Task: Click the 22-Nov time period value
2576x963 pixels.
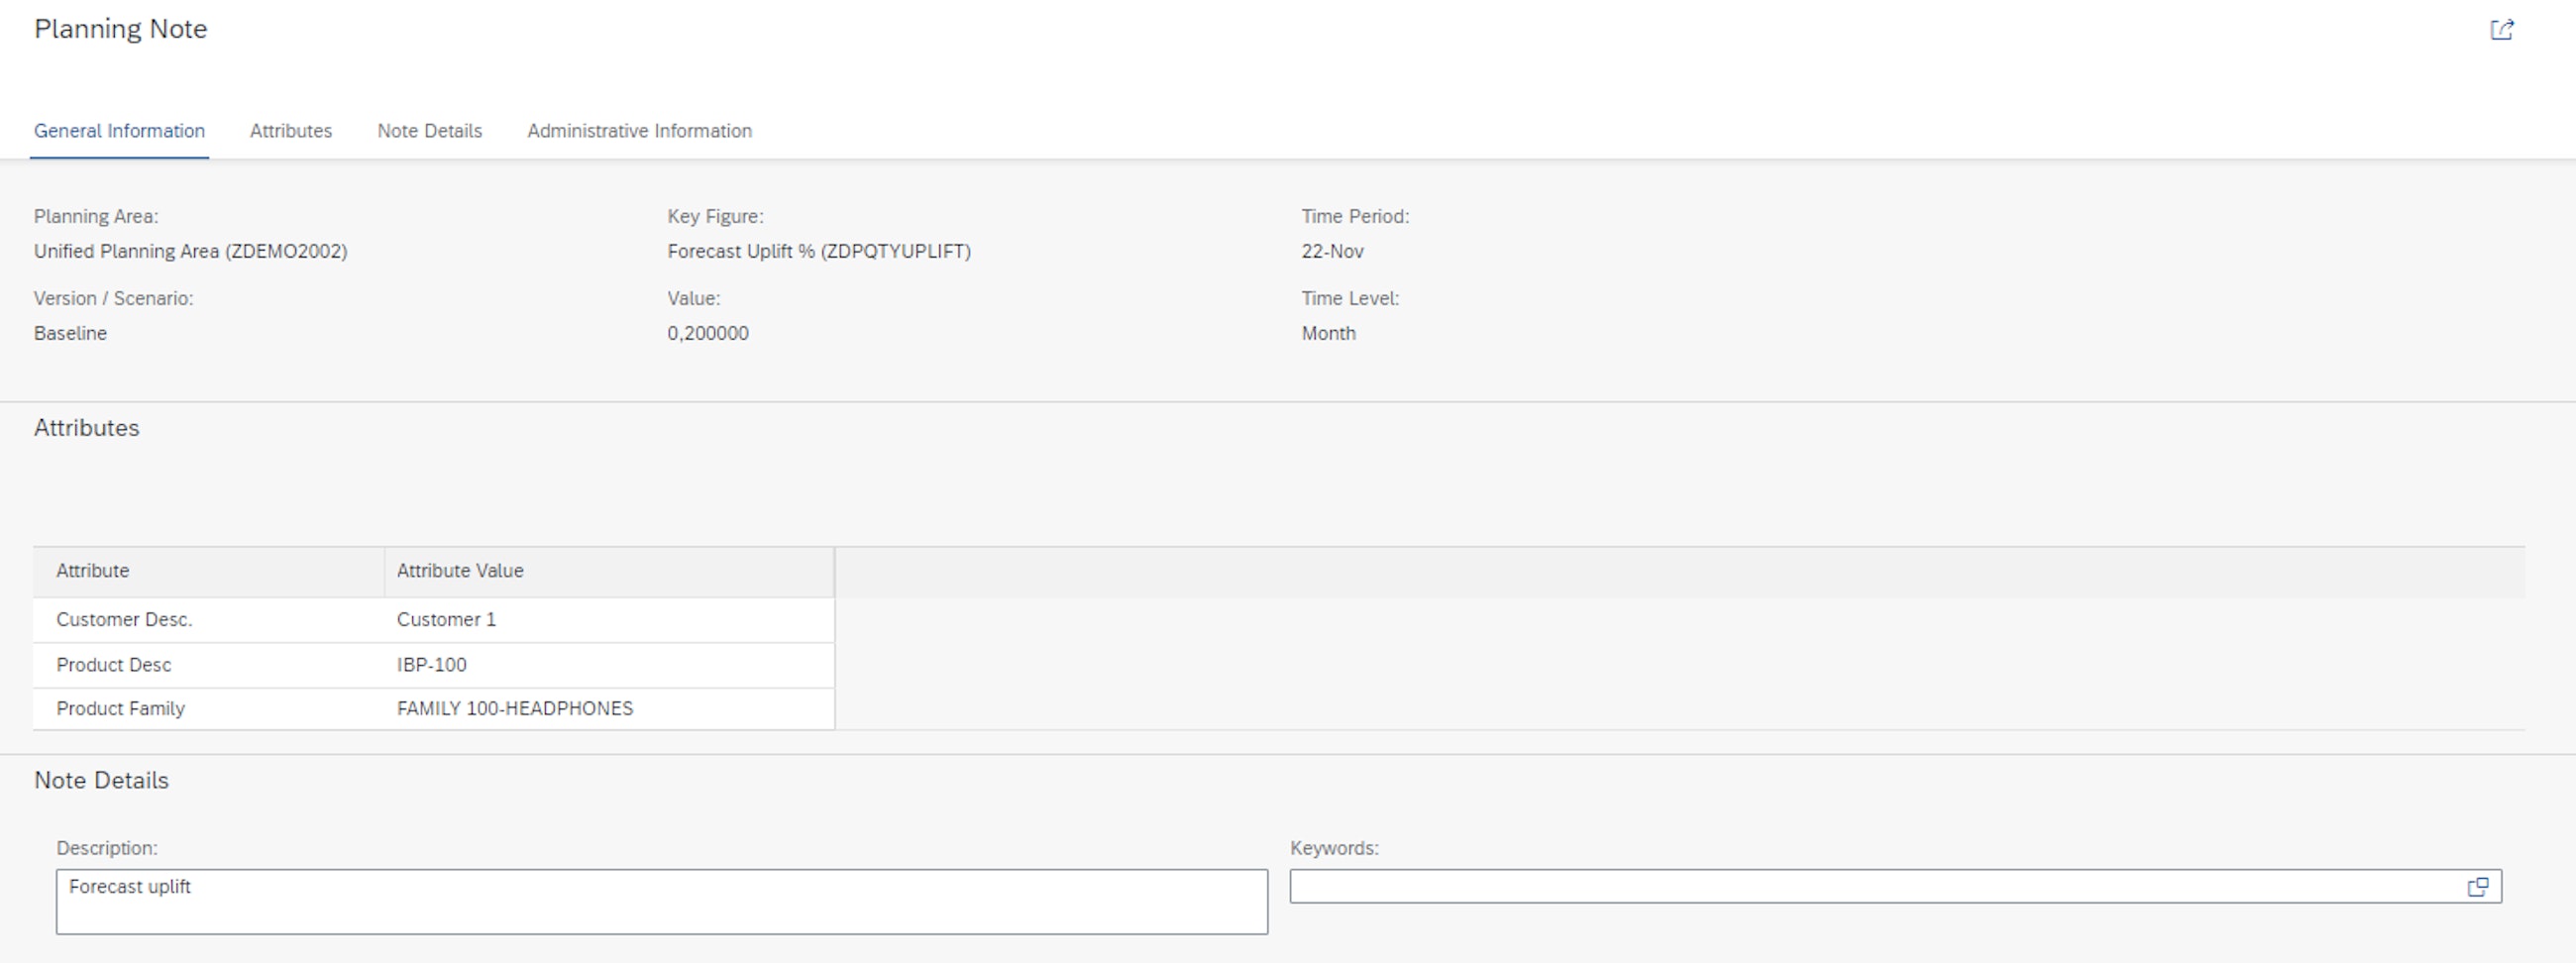Action: coord(1332,252)
